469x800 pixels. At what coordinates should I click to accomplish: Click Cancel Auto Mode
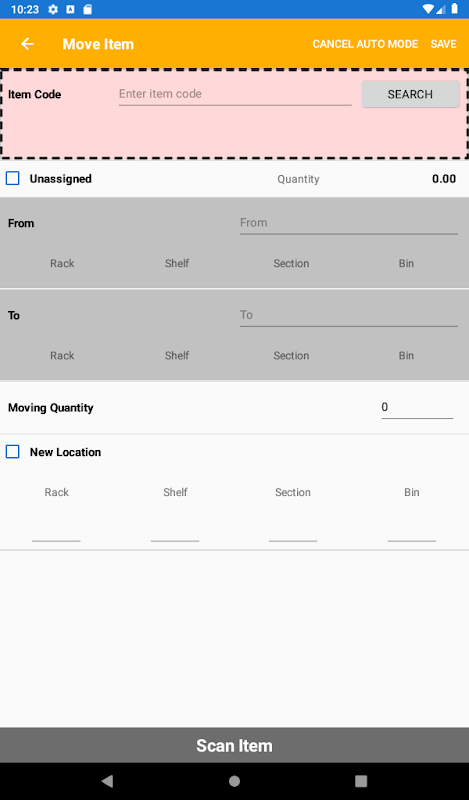tap(365, 44)
